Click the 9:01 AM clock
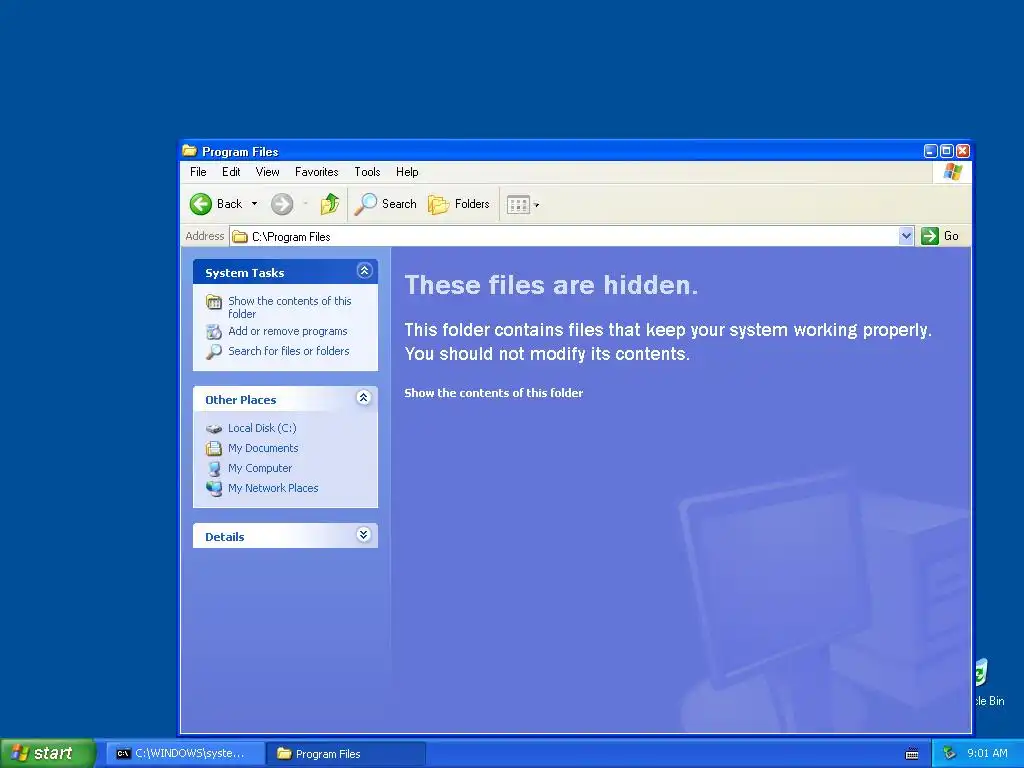 pyautogui.click(x=987, y=753)
